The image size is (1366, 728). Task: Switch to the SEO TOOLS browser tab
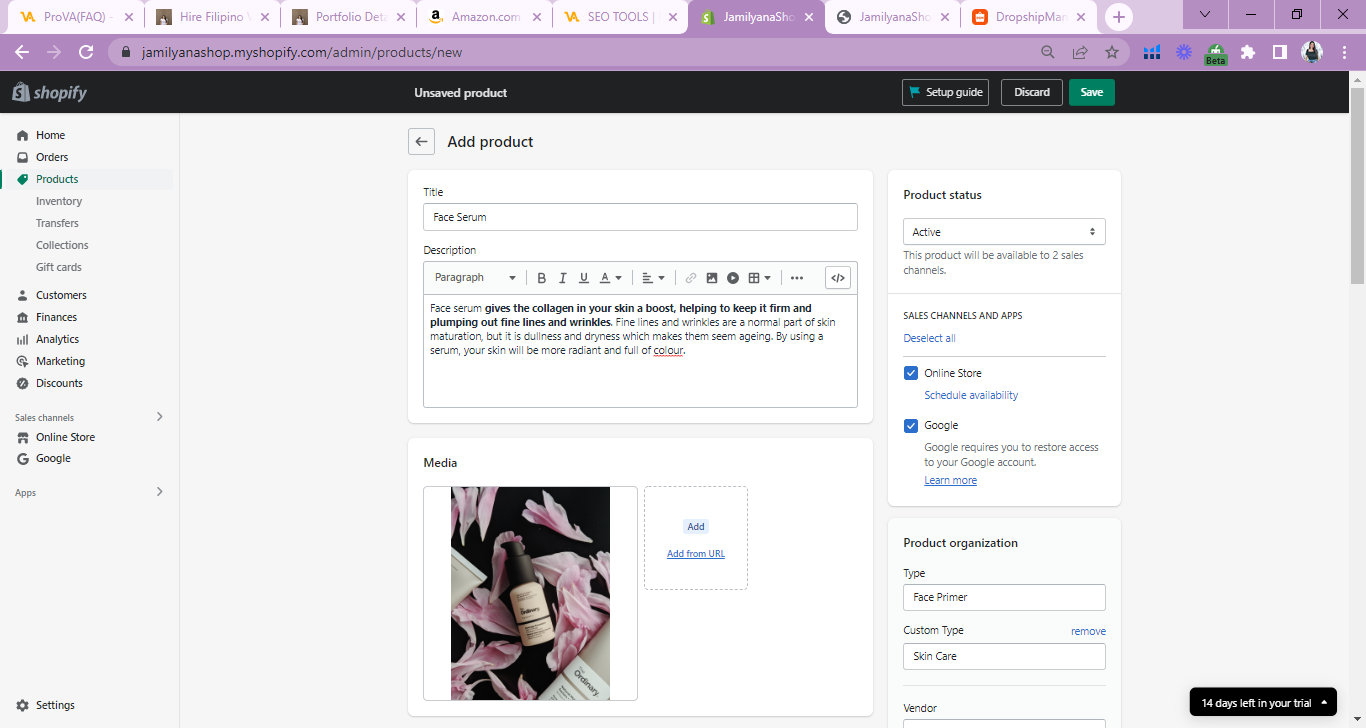tap(620, 17)
